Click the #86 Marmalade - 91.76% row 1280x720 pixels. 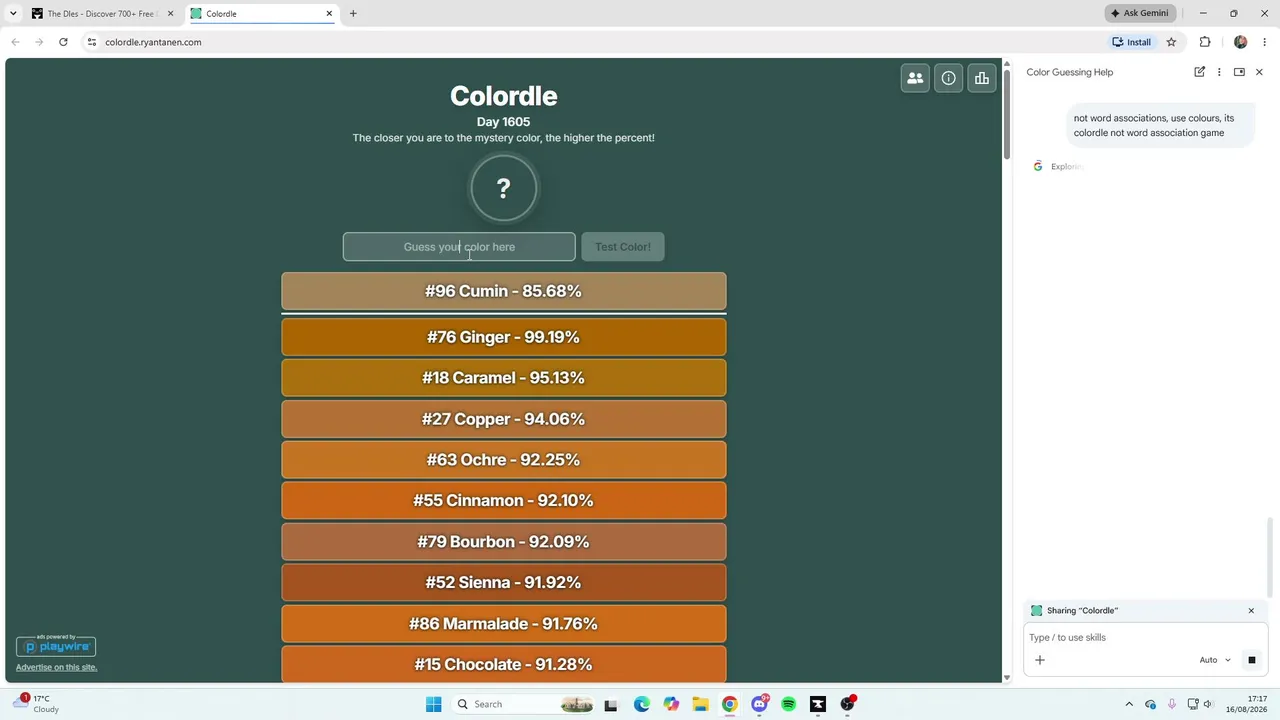pyautogui.click(x=504, y=624)
